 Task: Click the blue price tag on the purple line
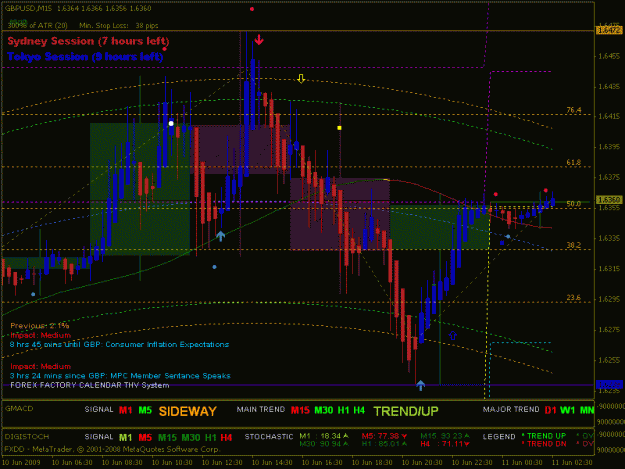point(609,385)
